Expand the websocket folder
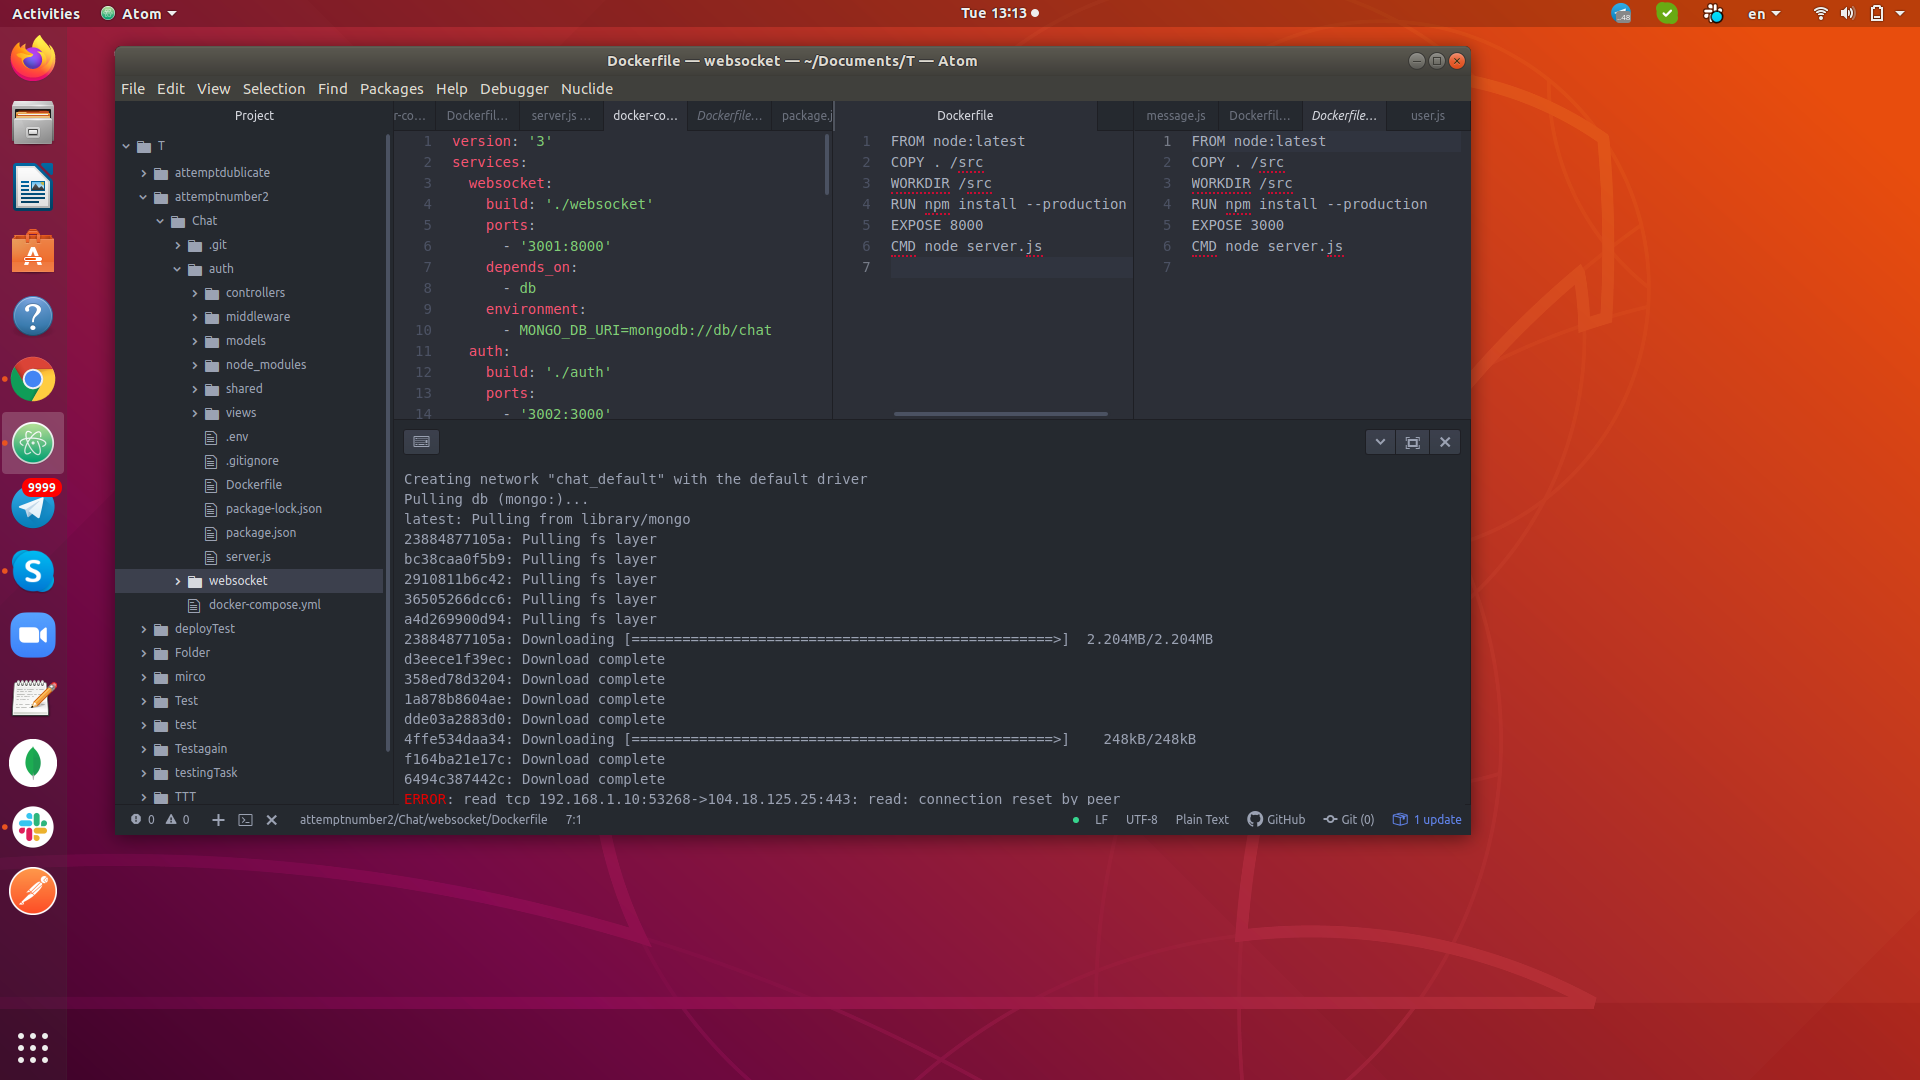 click(177, 581)
